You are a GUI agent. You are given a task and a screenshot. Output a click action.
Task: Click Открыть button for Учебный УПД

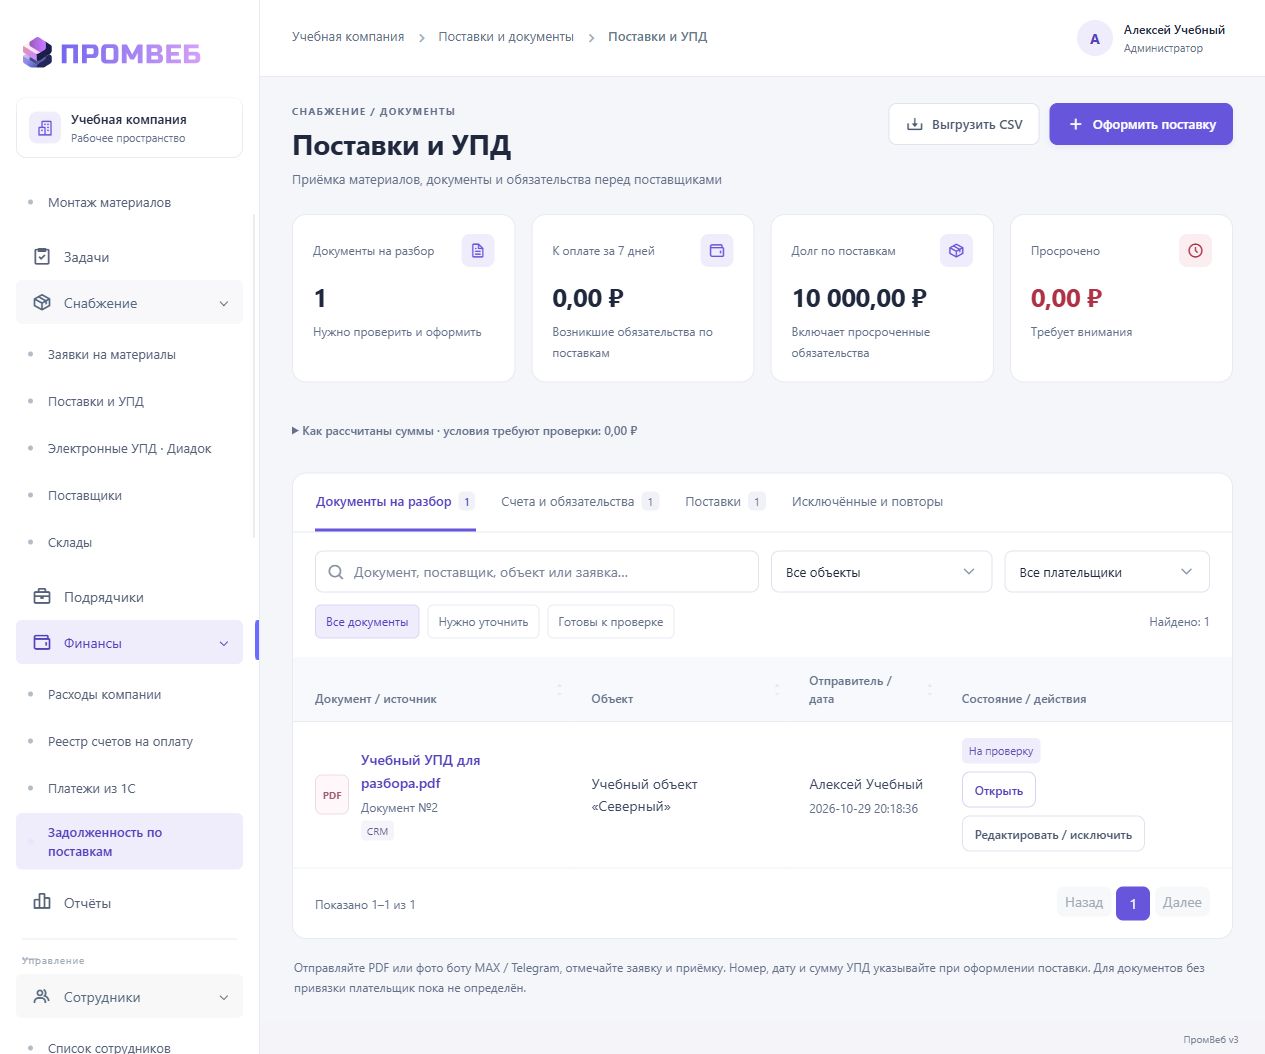click(x=999, y=791)
